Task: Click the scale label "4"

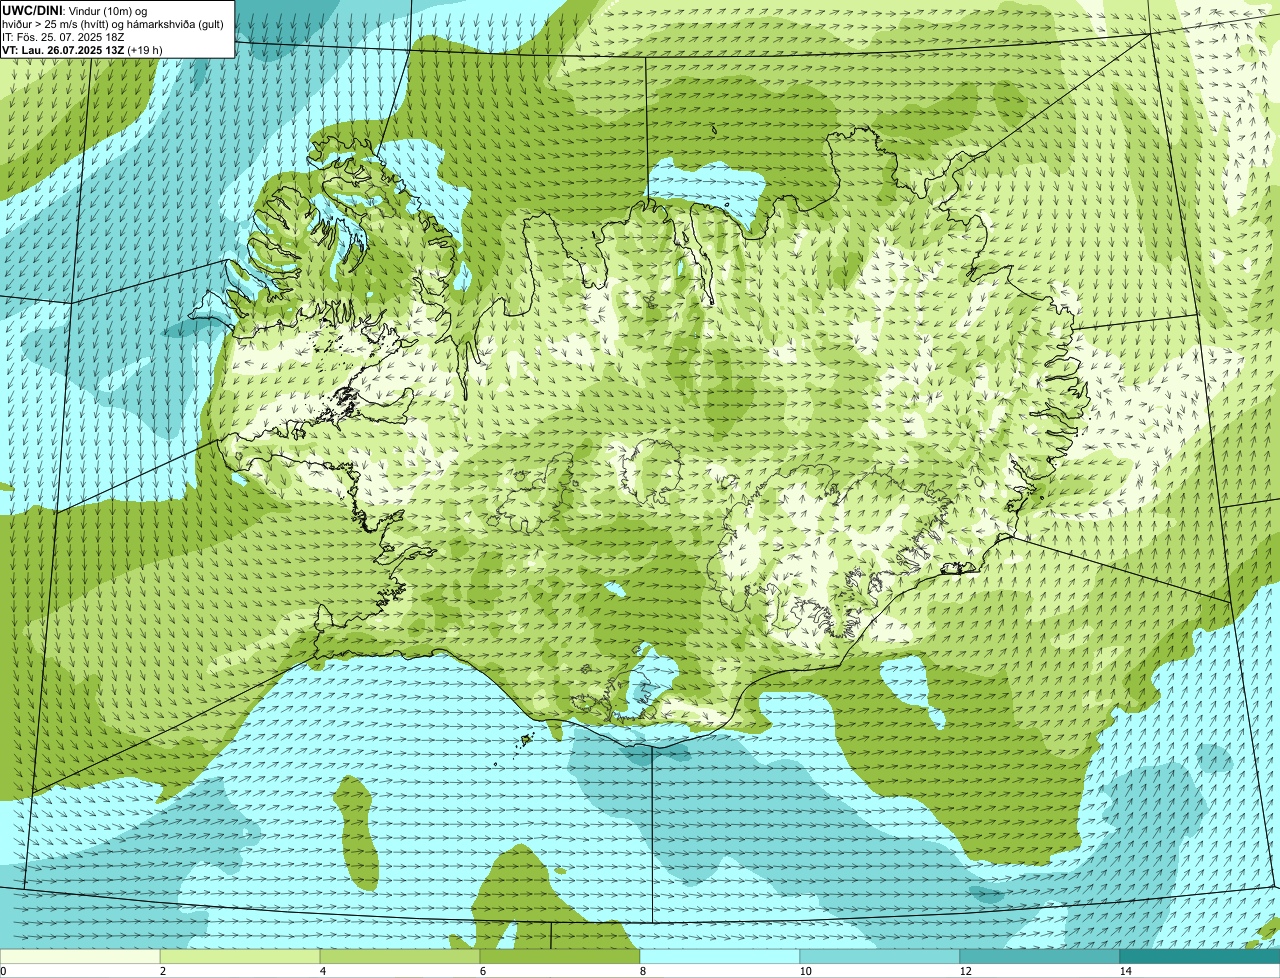Action: 322,971
